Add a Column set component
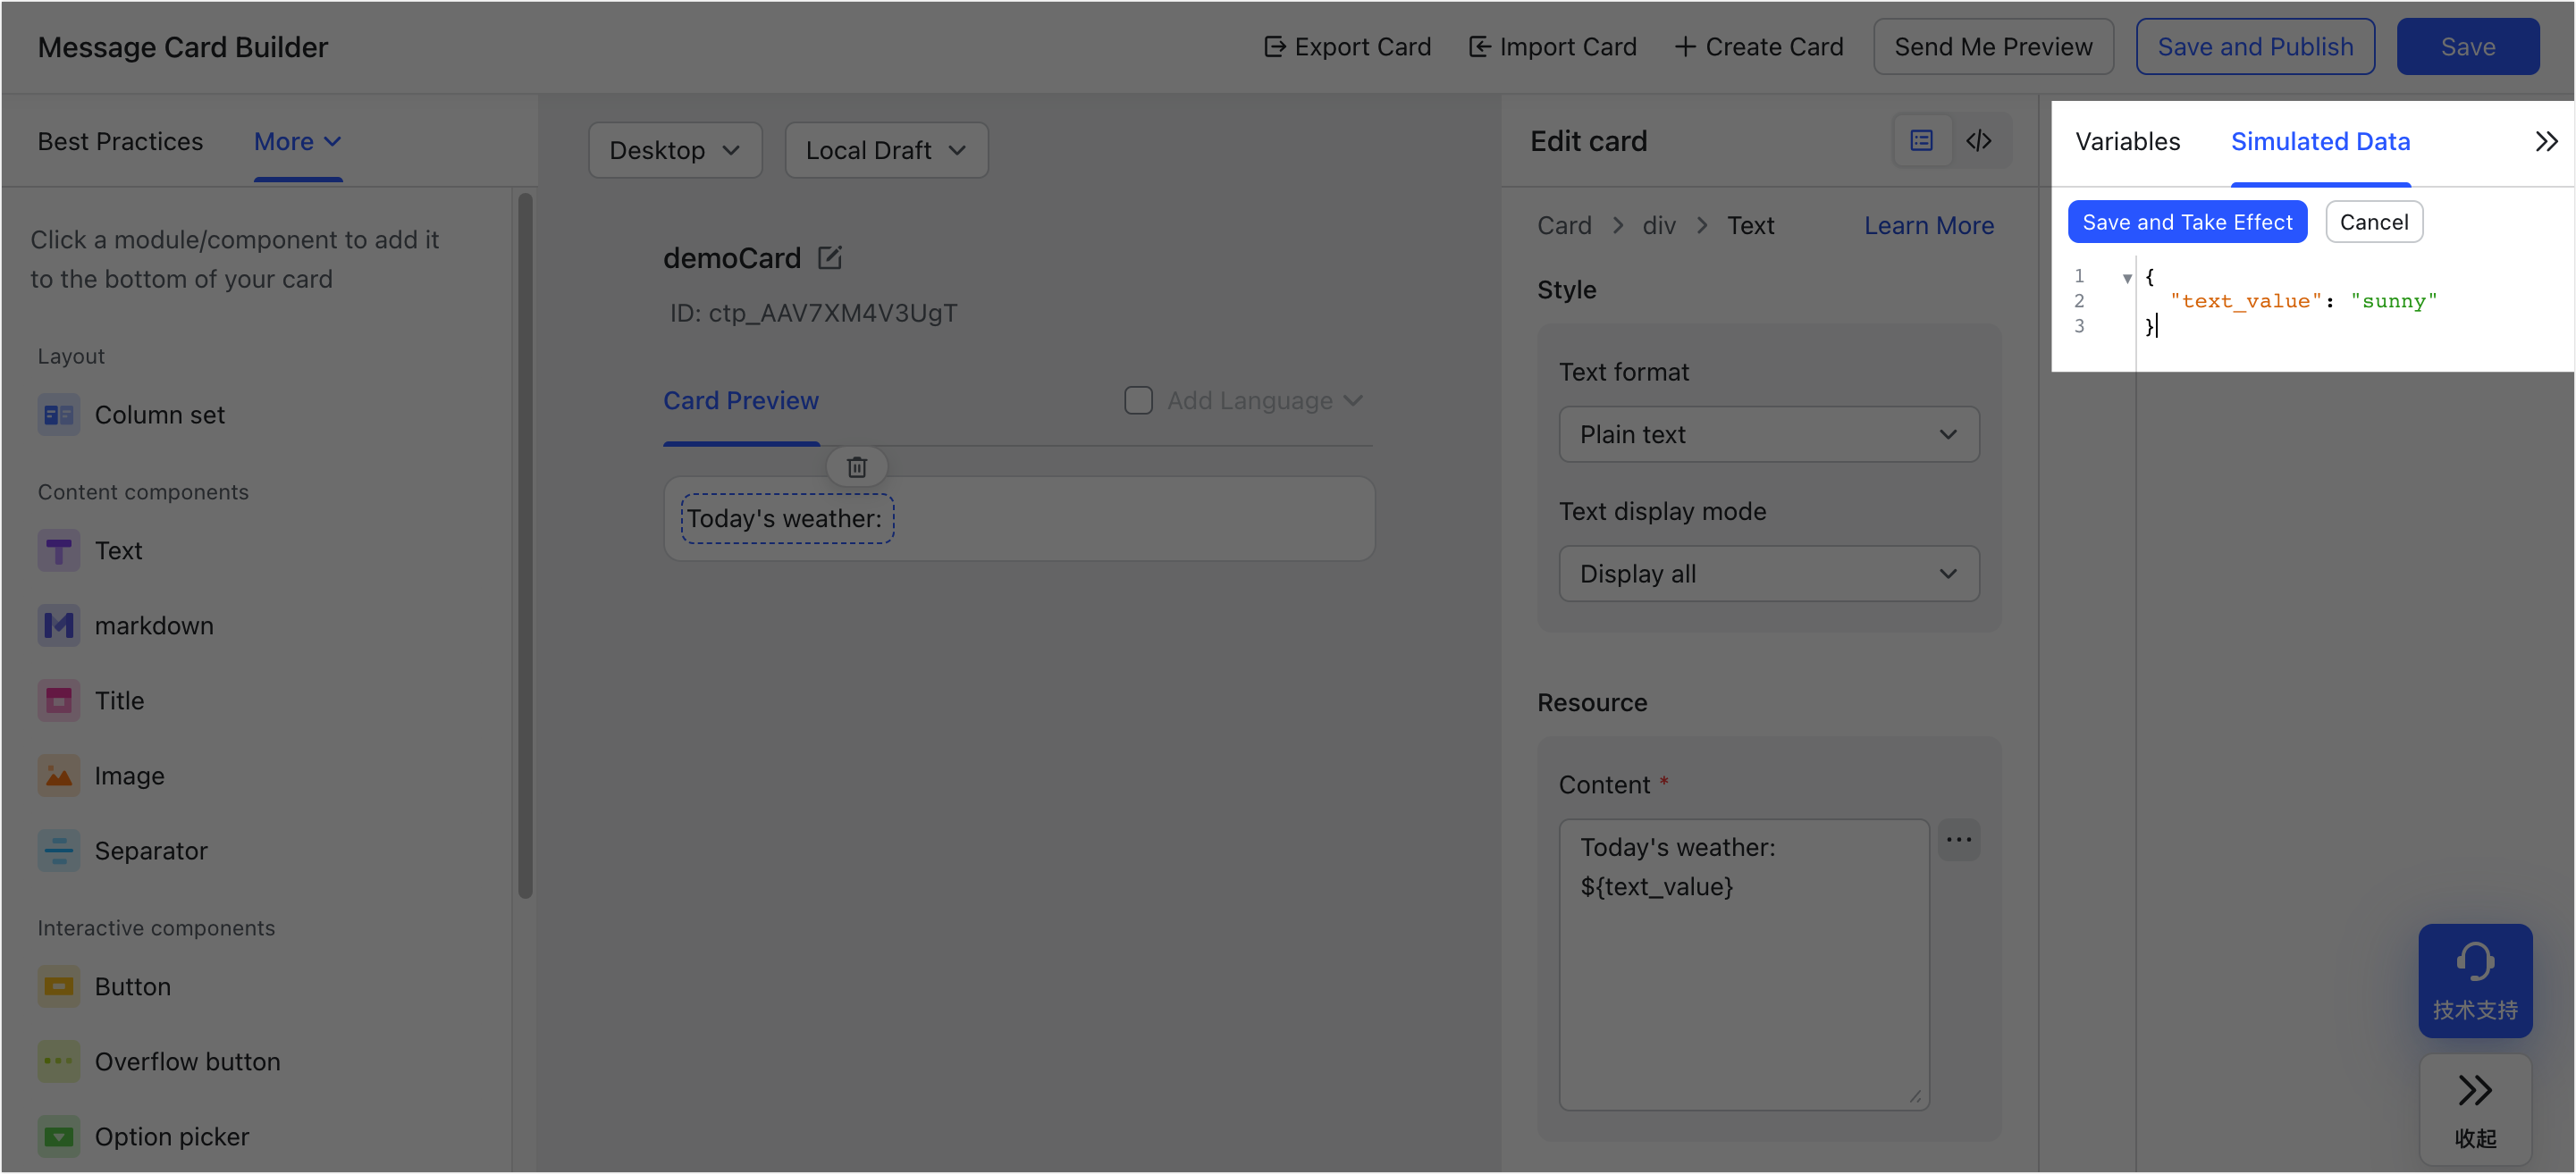This screenshot has width=2576, height=1174. (131, 415)
